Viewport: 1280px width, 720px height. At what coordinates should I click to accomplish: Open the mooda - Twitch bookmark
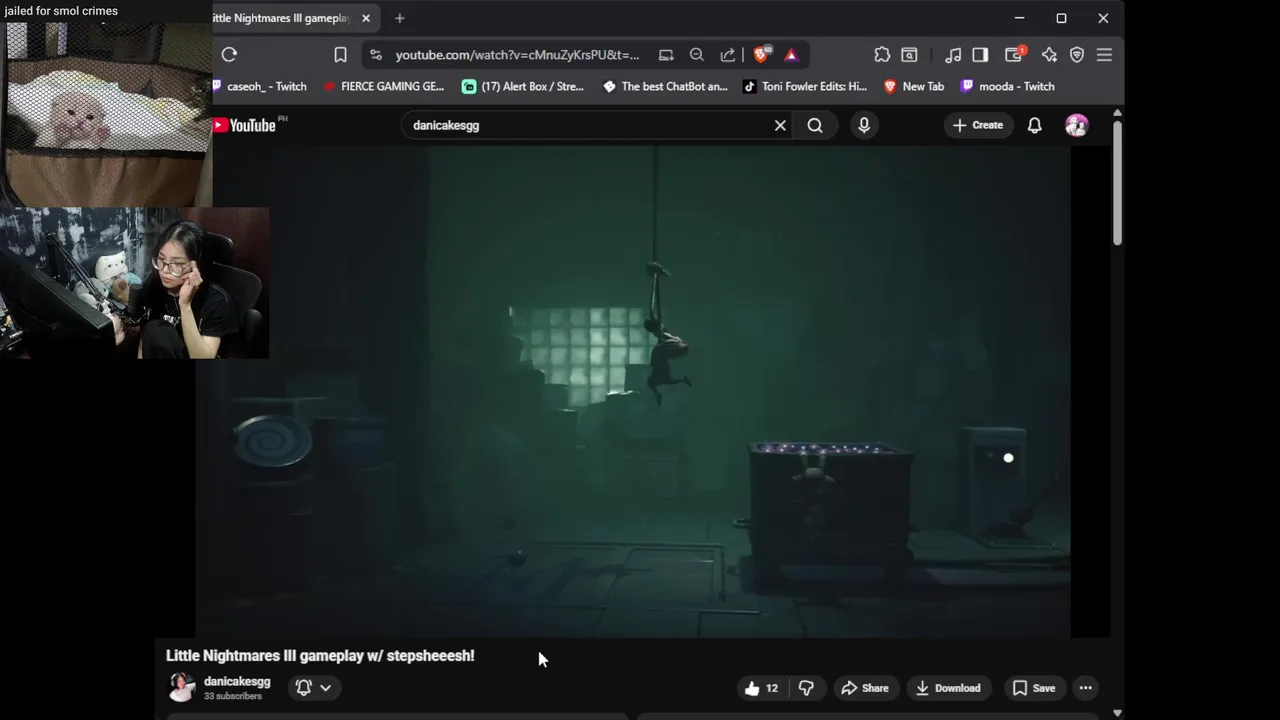coord(1007,87)
